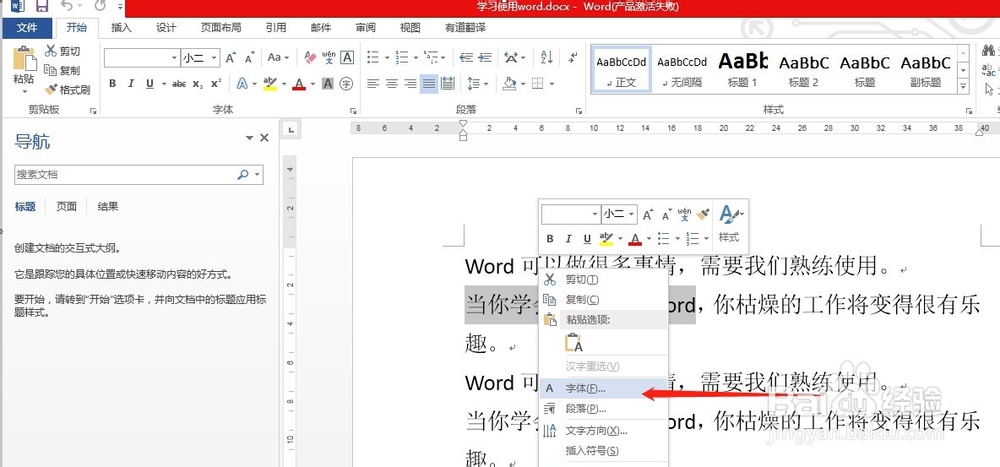Click the enclosed character (字) icon
1000x467 pixels.
click(x=346, y=84)
